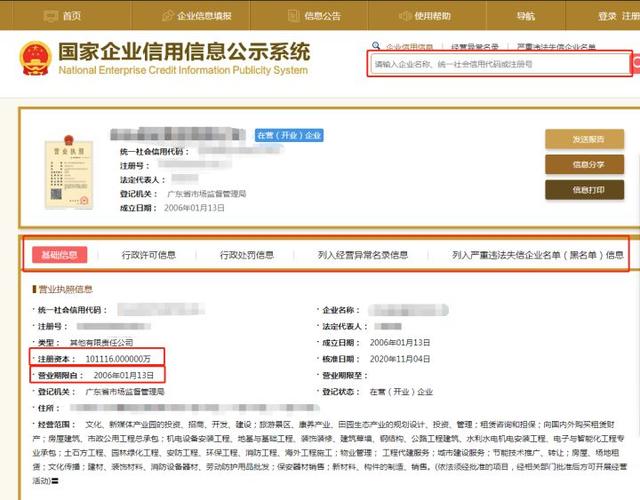Image resolution: width=640 pixels, height=500 pixels.
Task: Click the business license thumbnail image
Action: 69,172
